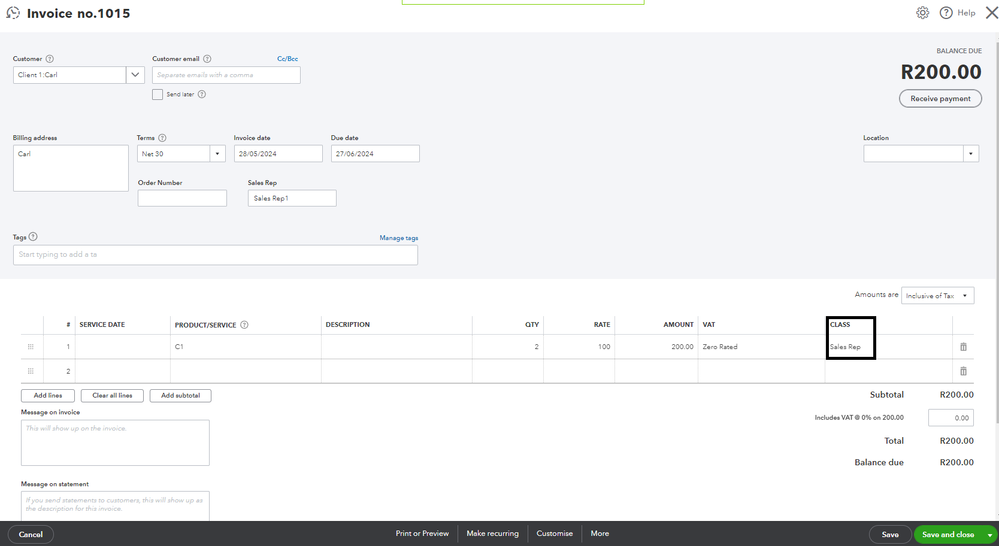Image resolution: width=999 pixels, height=546 pixels.
Task: Click Print or Preview in bottom bar
Action: (422, 533)
